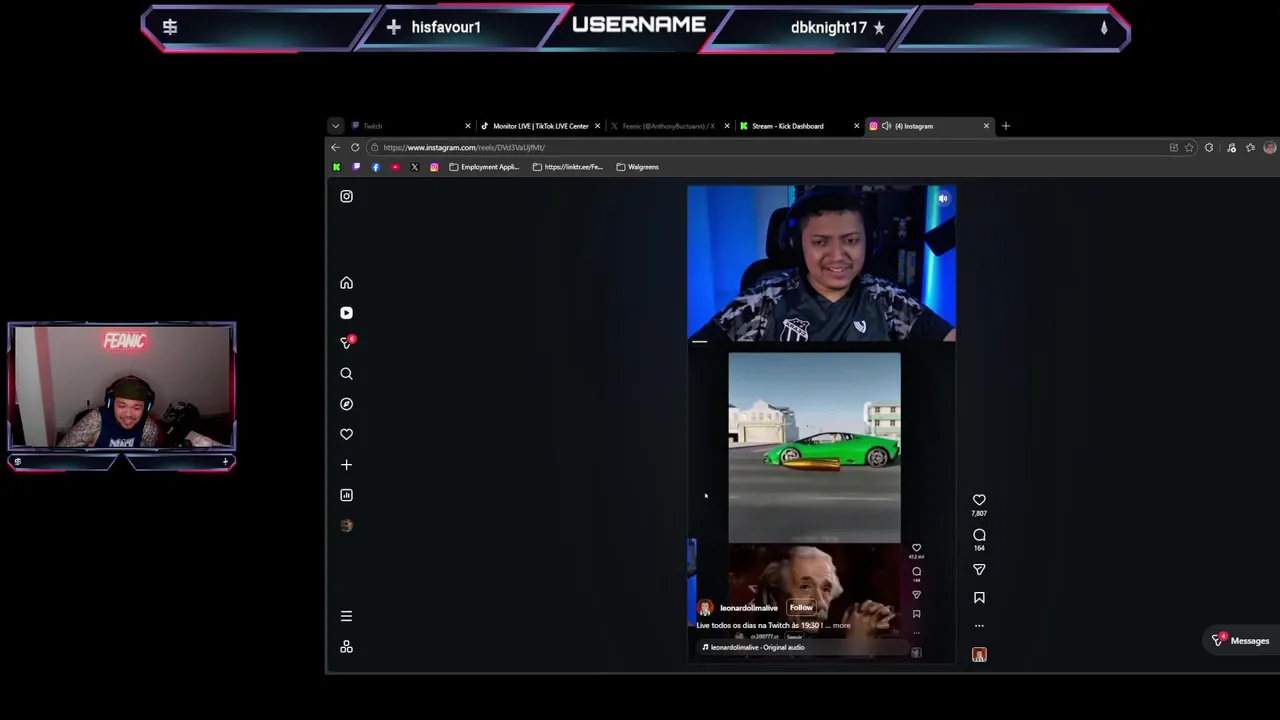Switch to the Feanic X tab
Screen dimensions: 1280x720
(x=668, y=126)
